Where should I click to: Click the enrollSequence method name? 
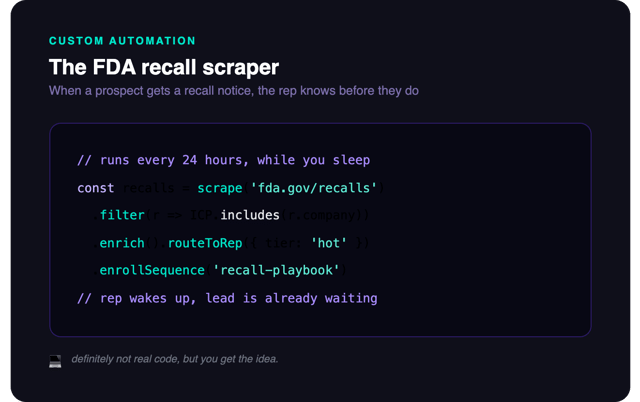152,270
